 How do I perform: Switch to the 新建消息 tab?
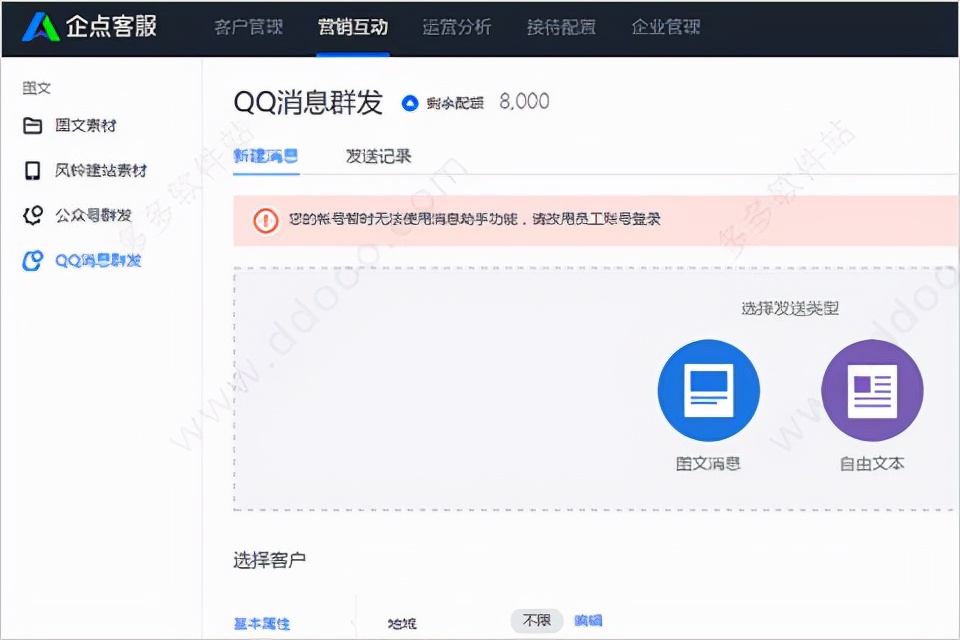pos(266,156)
